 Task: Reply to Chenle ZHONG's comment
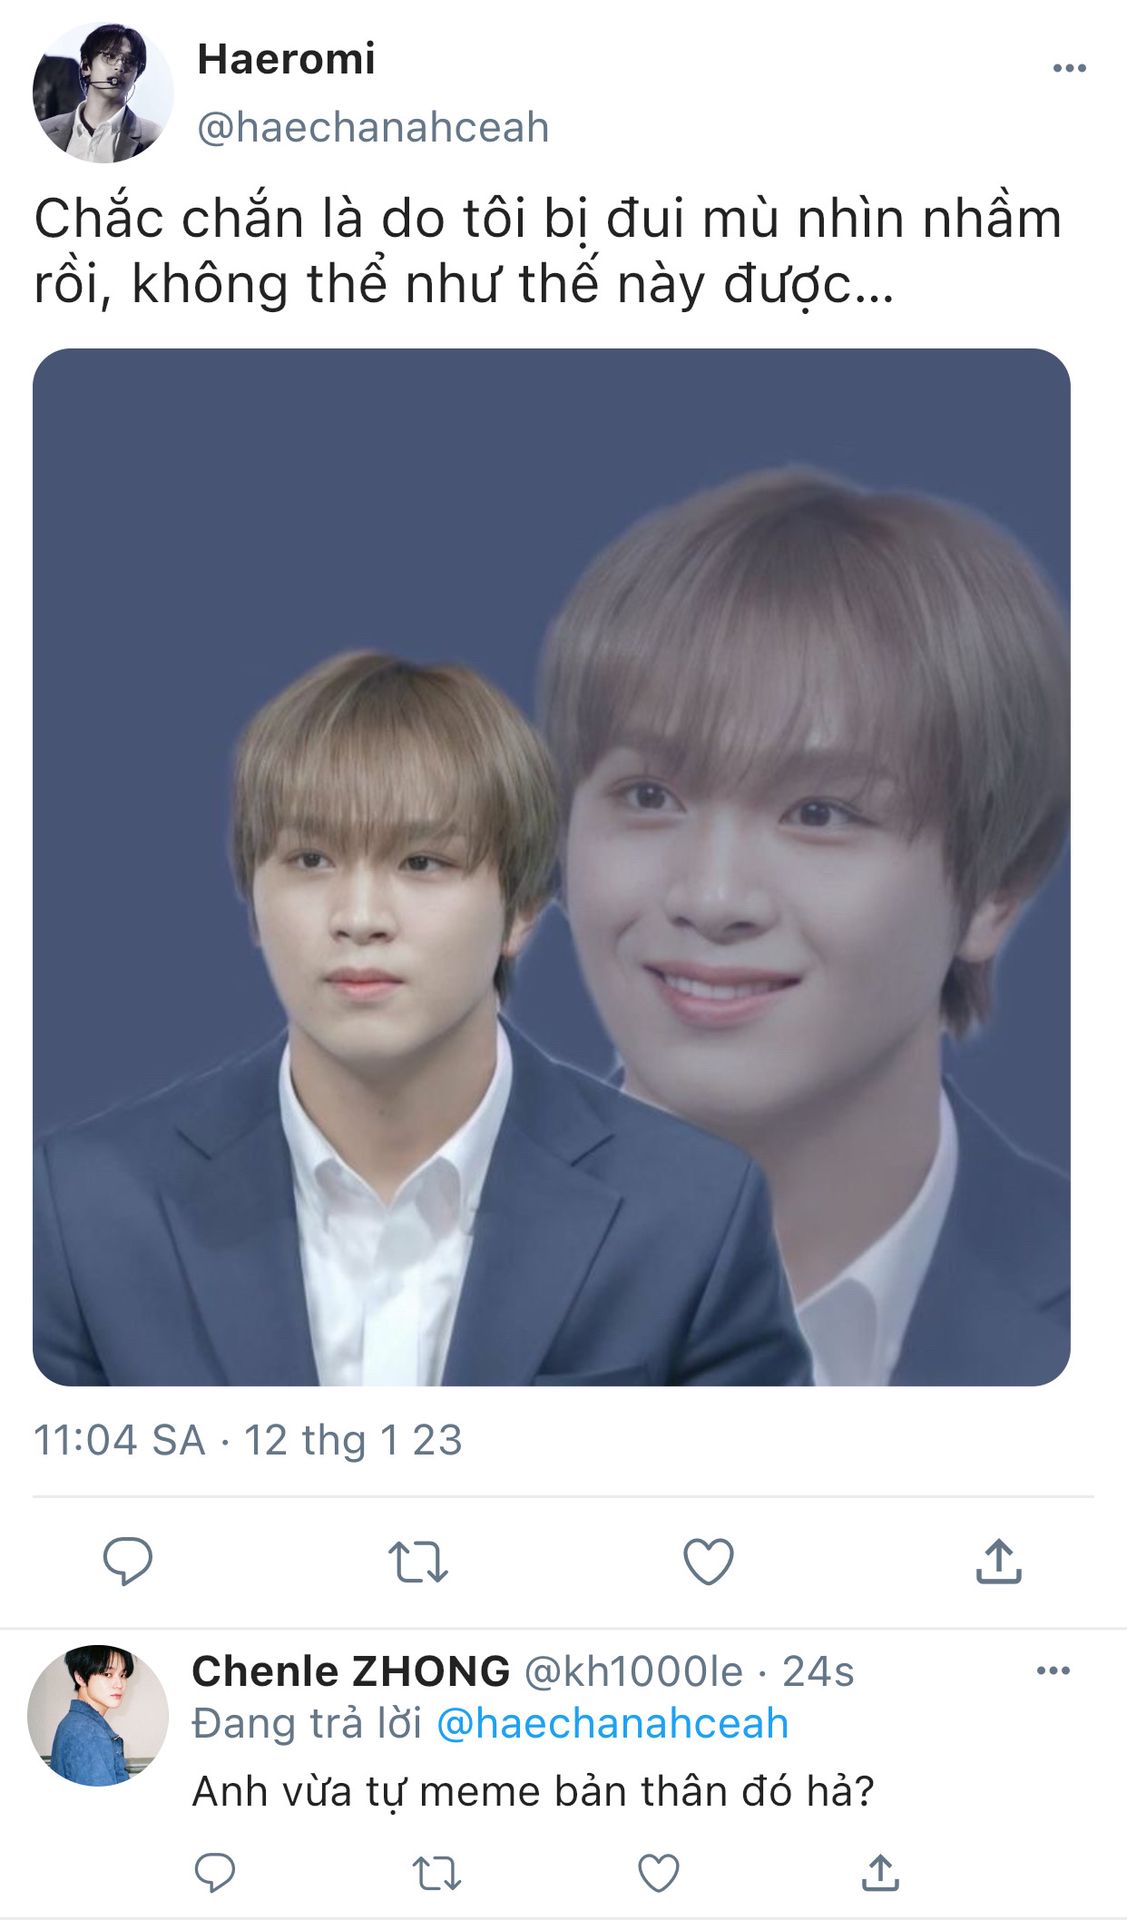point(214,1872)
